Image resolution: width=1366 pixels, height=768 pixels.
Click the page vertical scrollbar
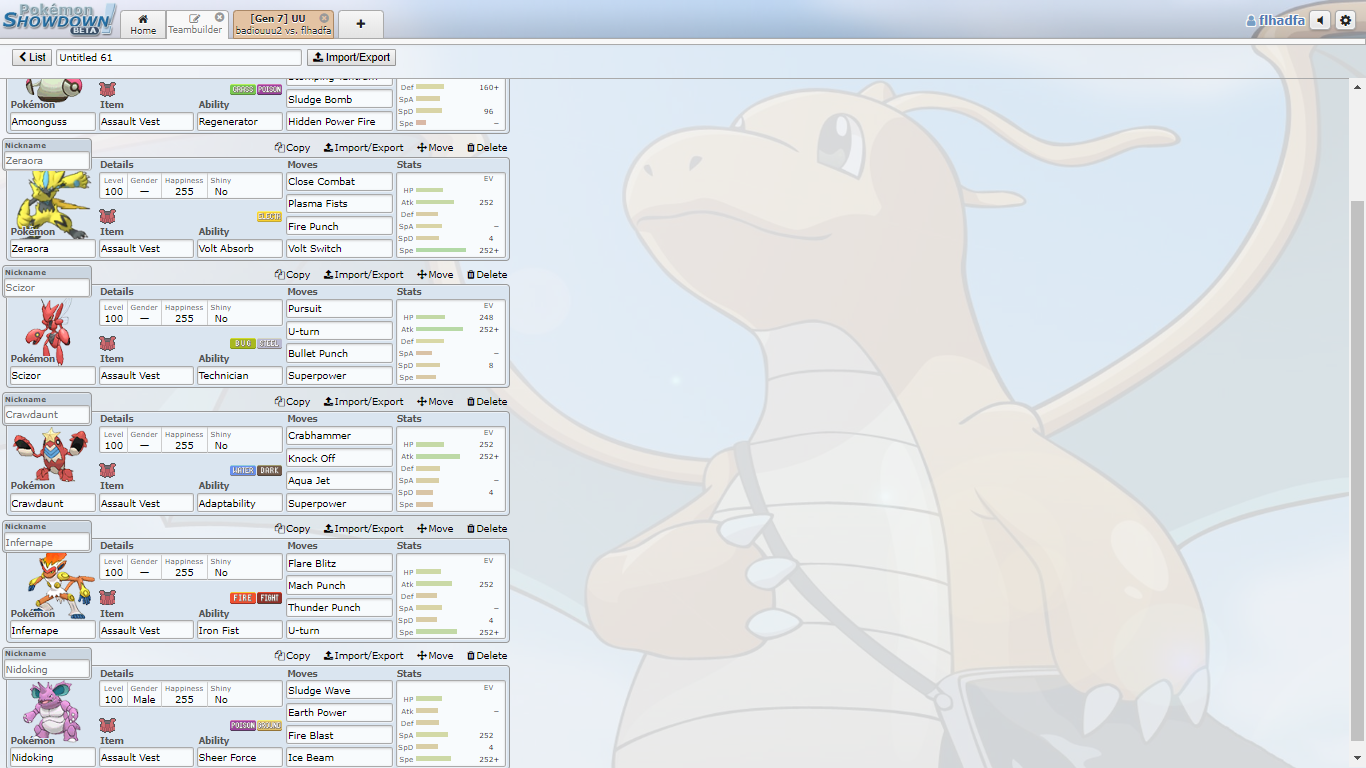tap(1358, 480)
